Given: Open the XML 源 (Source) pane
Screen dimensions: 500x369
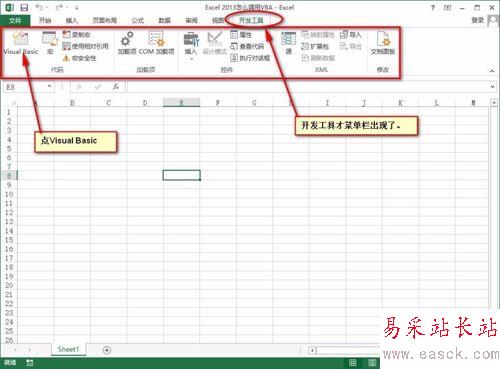Looking at the screenshot, I should 289,43.
